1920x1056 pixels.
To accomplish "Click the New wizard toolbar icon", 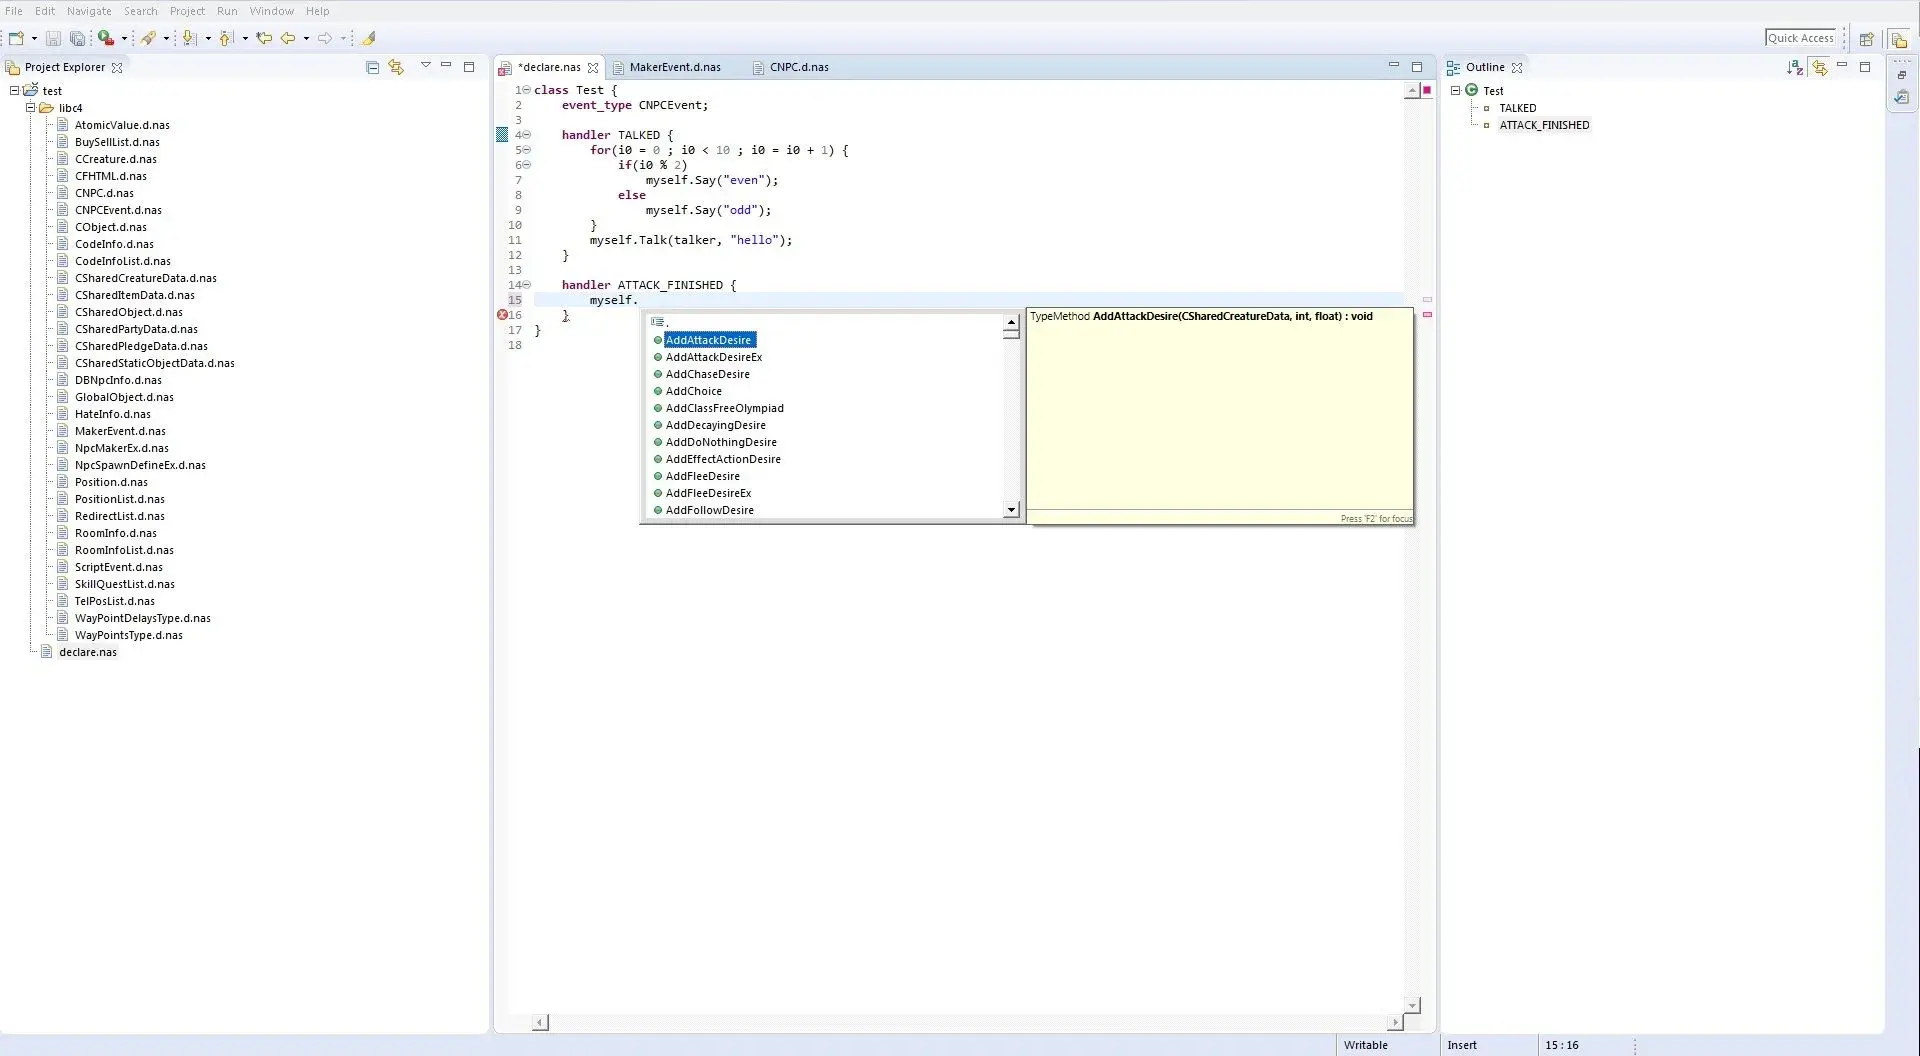I will 16,38.
